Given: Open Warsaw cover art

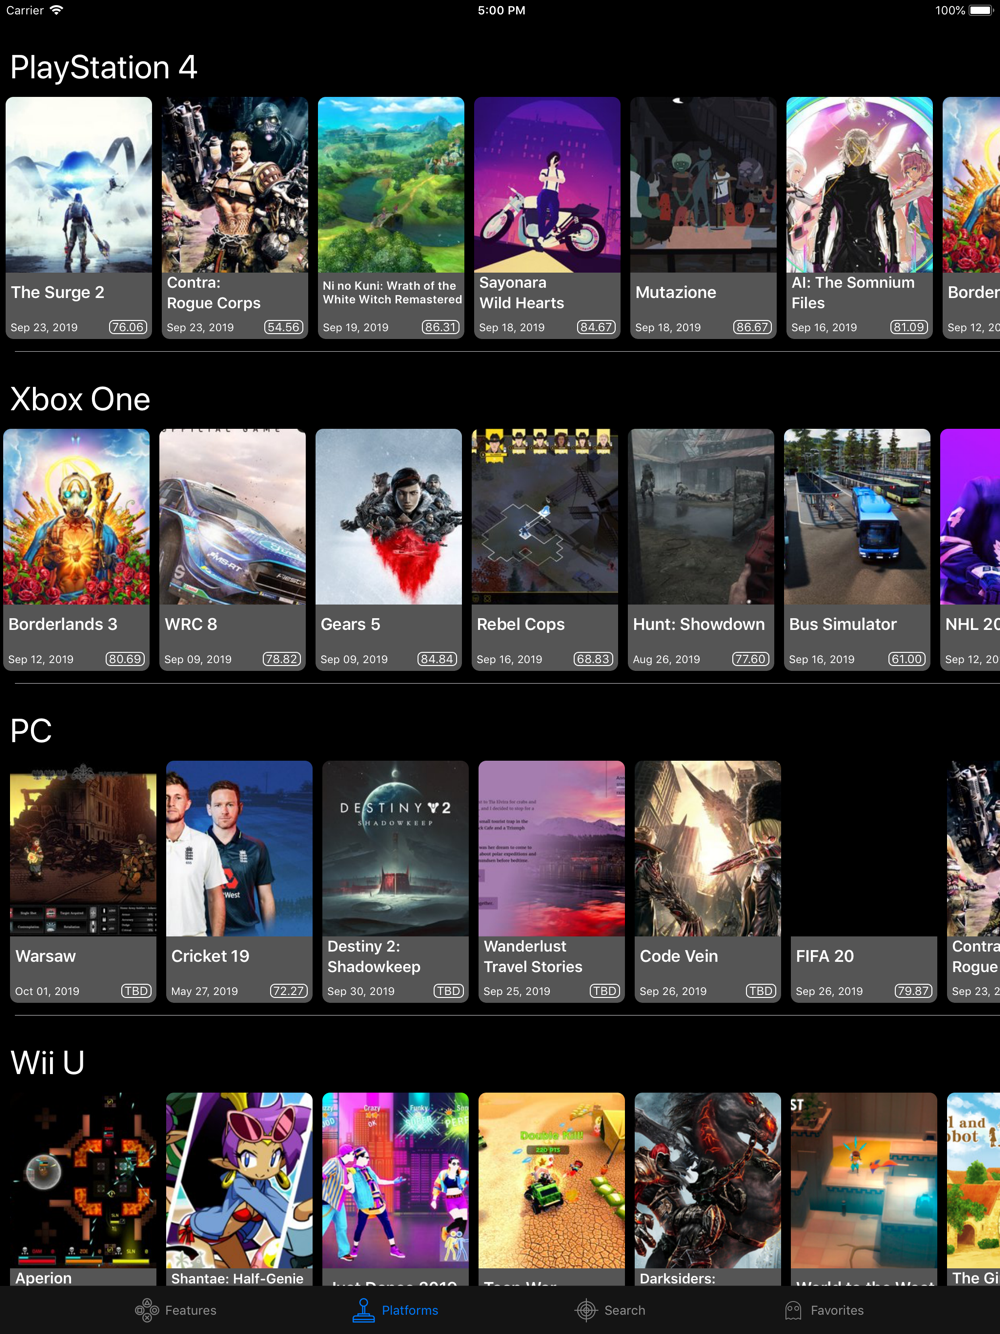Looking at the screenshot, I should [x=83, y=849].
